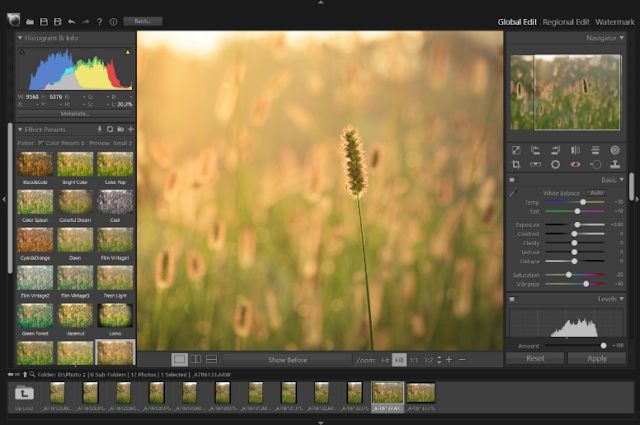Screen dimensions: 640x425
Task: Set zoom to Fit
Action: point(385,360)
